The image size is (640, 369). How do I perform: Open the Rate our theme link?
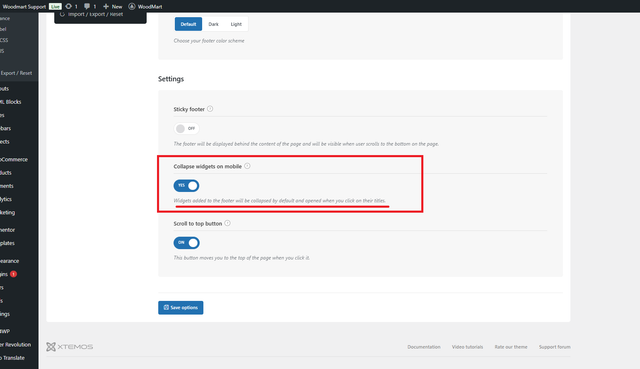[511, 347]
